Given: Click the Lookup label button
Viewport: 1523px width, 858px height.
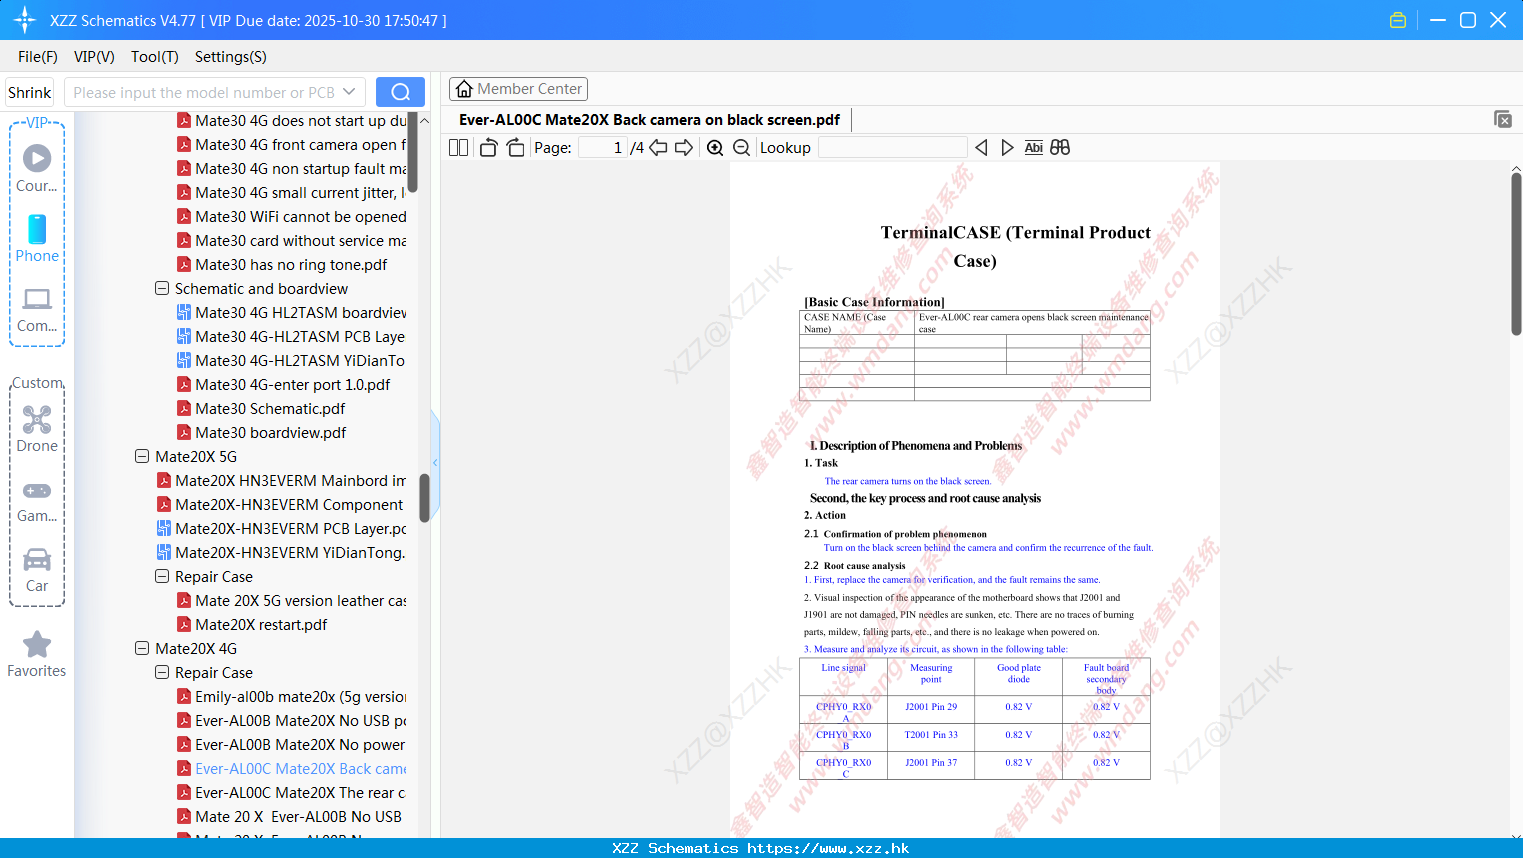Looking at the screenshot, I should point(785,147).
